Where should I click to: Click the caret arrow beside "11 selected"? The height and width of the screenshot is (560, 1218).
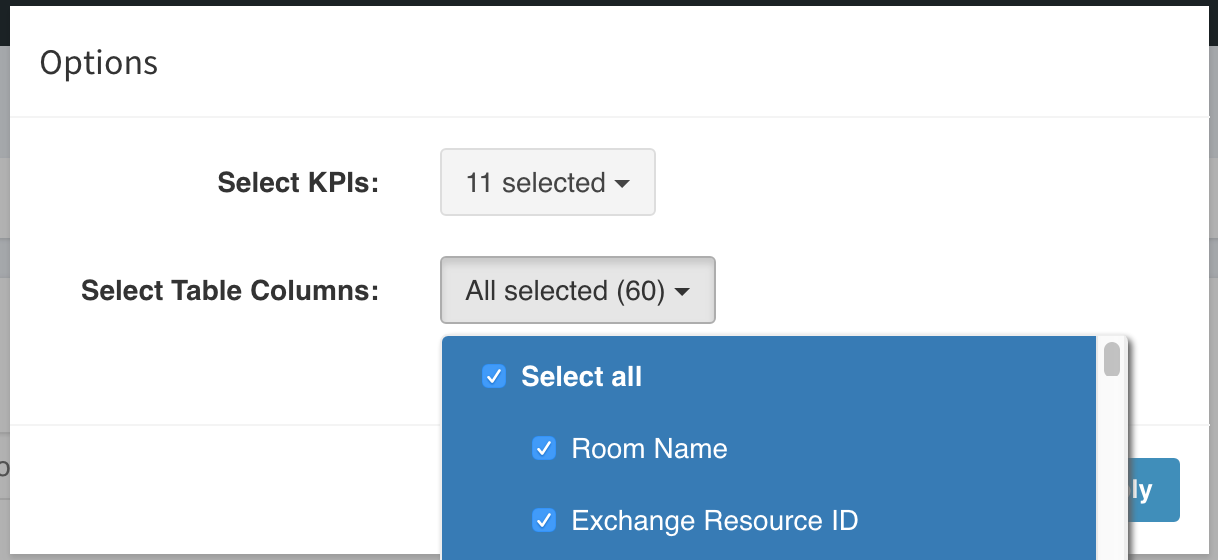(x=622, y=184)
